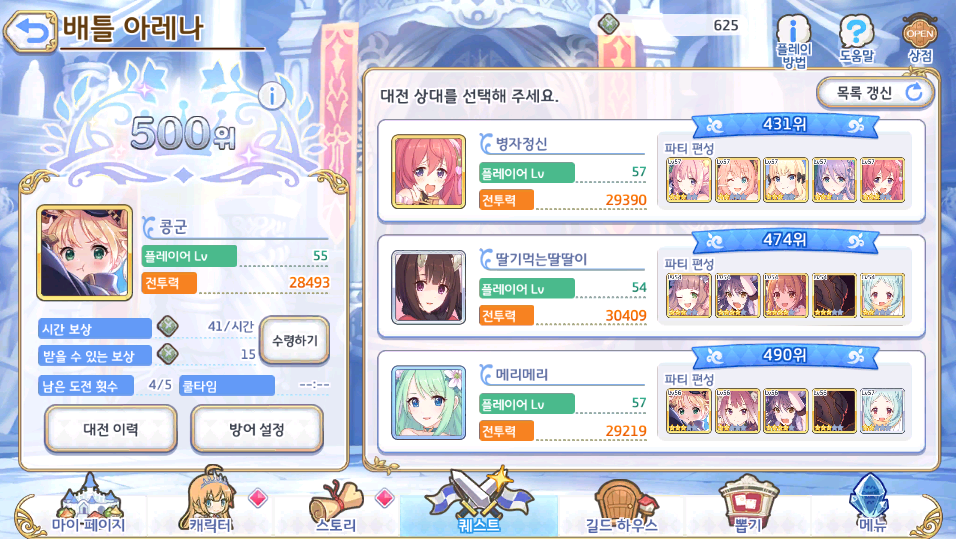This screenshot has width=956, height=539.
Task: Select opponent 병자정신 ranked 431위
Action: click(x=651, y=171)
